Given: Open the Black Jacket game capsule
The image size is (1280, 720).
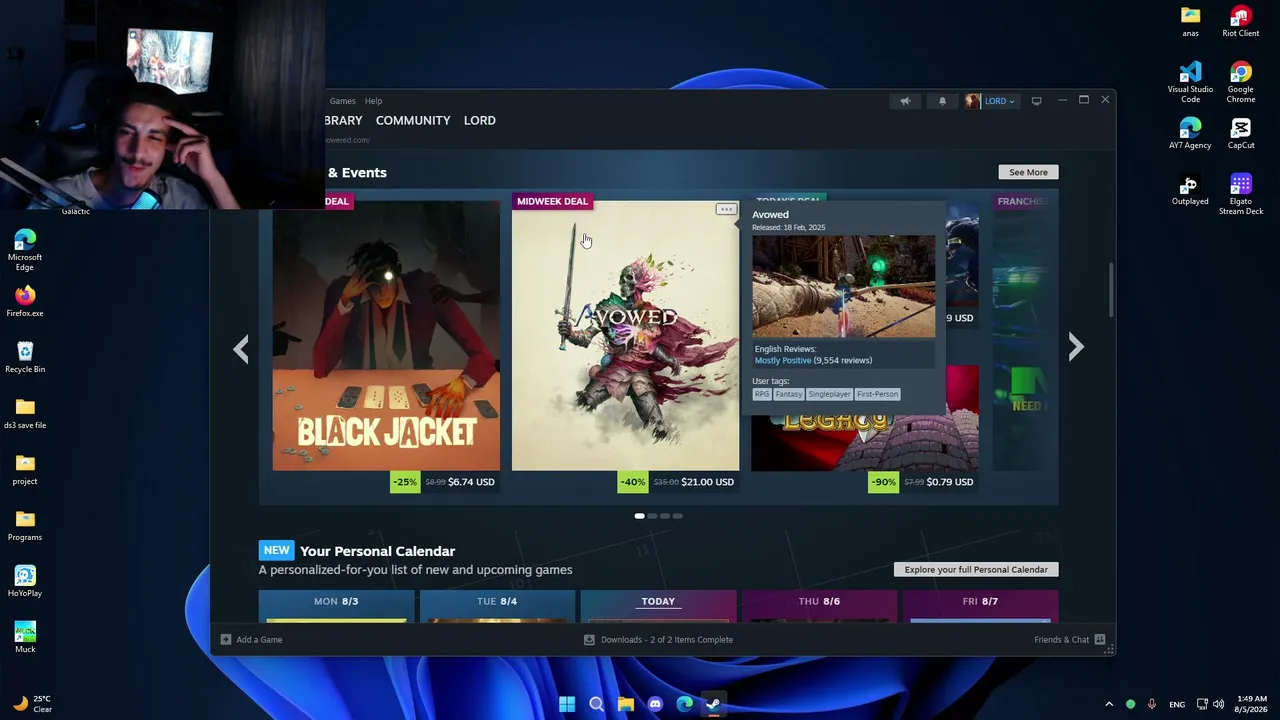Looking at the screenshot, I should point(386,336).
